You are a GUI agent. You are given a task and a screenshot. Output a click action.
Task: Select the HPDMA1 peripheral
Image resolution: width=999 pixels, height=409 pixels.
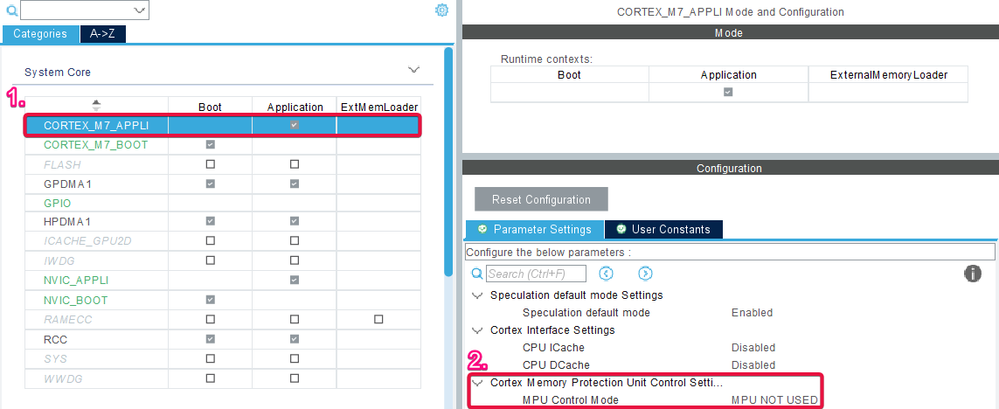click(68, 222)
